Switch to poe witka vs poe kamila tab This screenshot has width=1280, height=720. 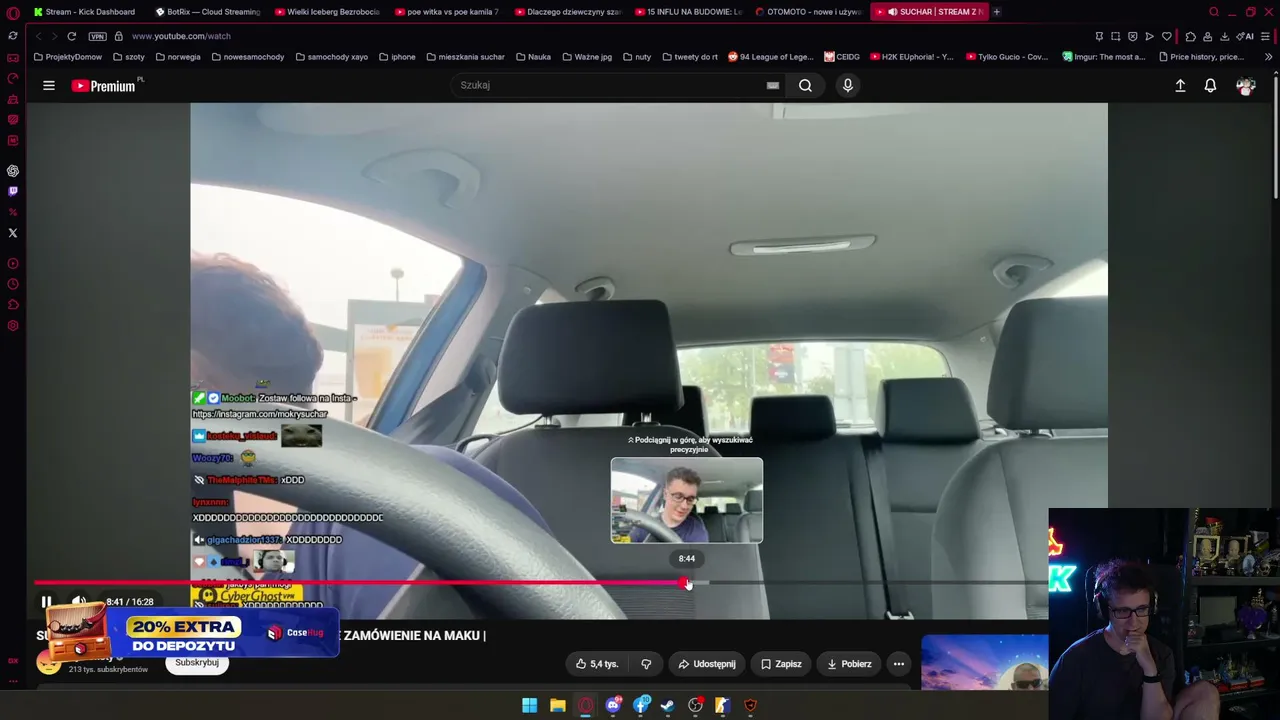pyautogui.click(x=448, y=12)
